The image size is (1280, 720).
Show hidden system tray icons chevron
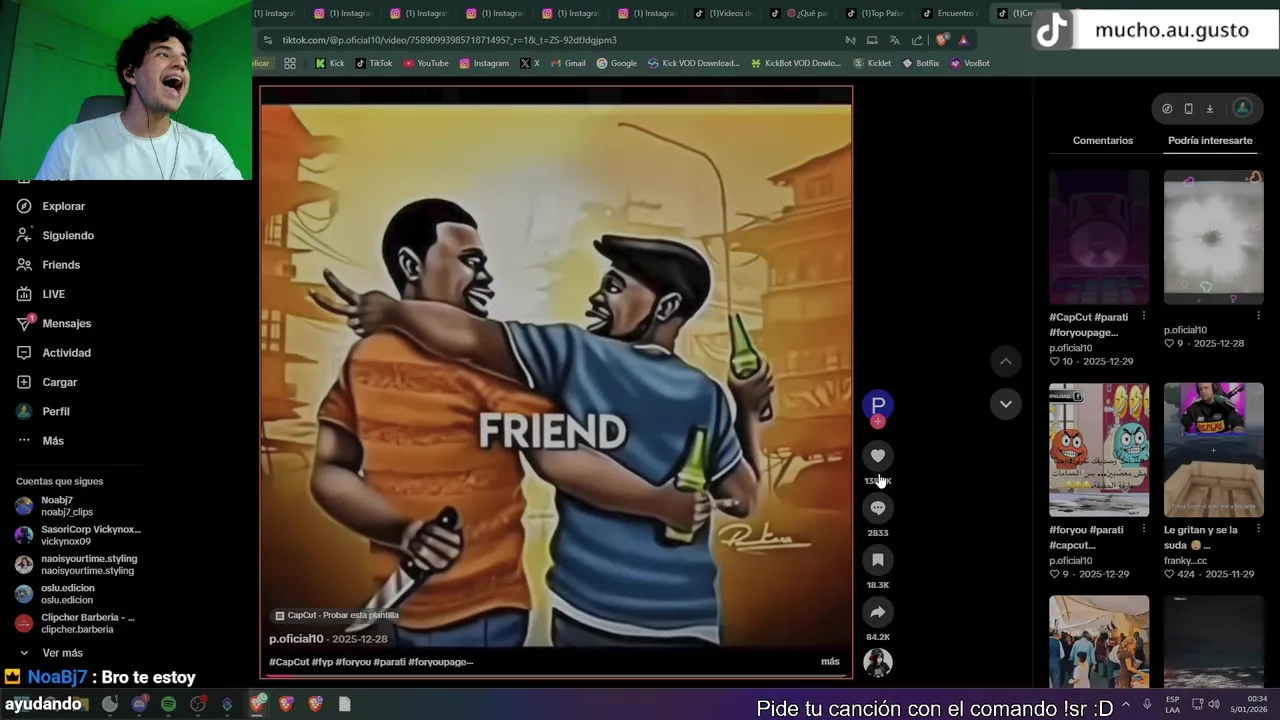click(1126, 704)
